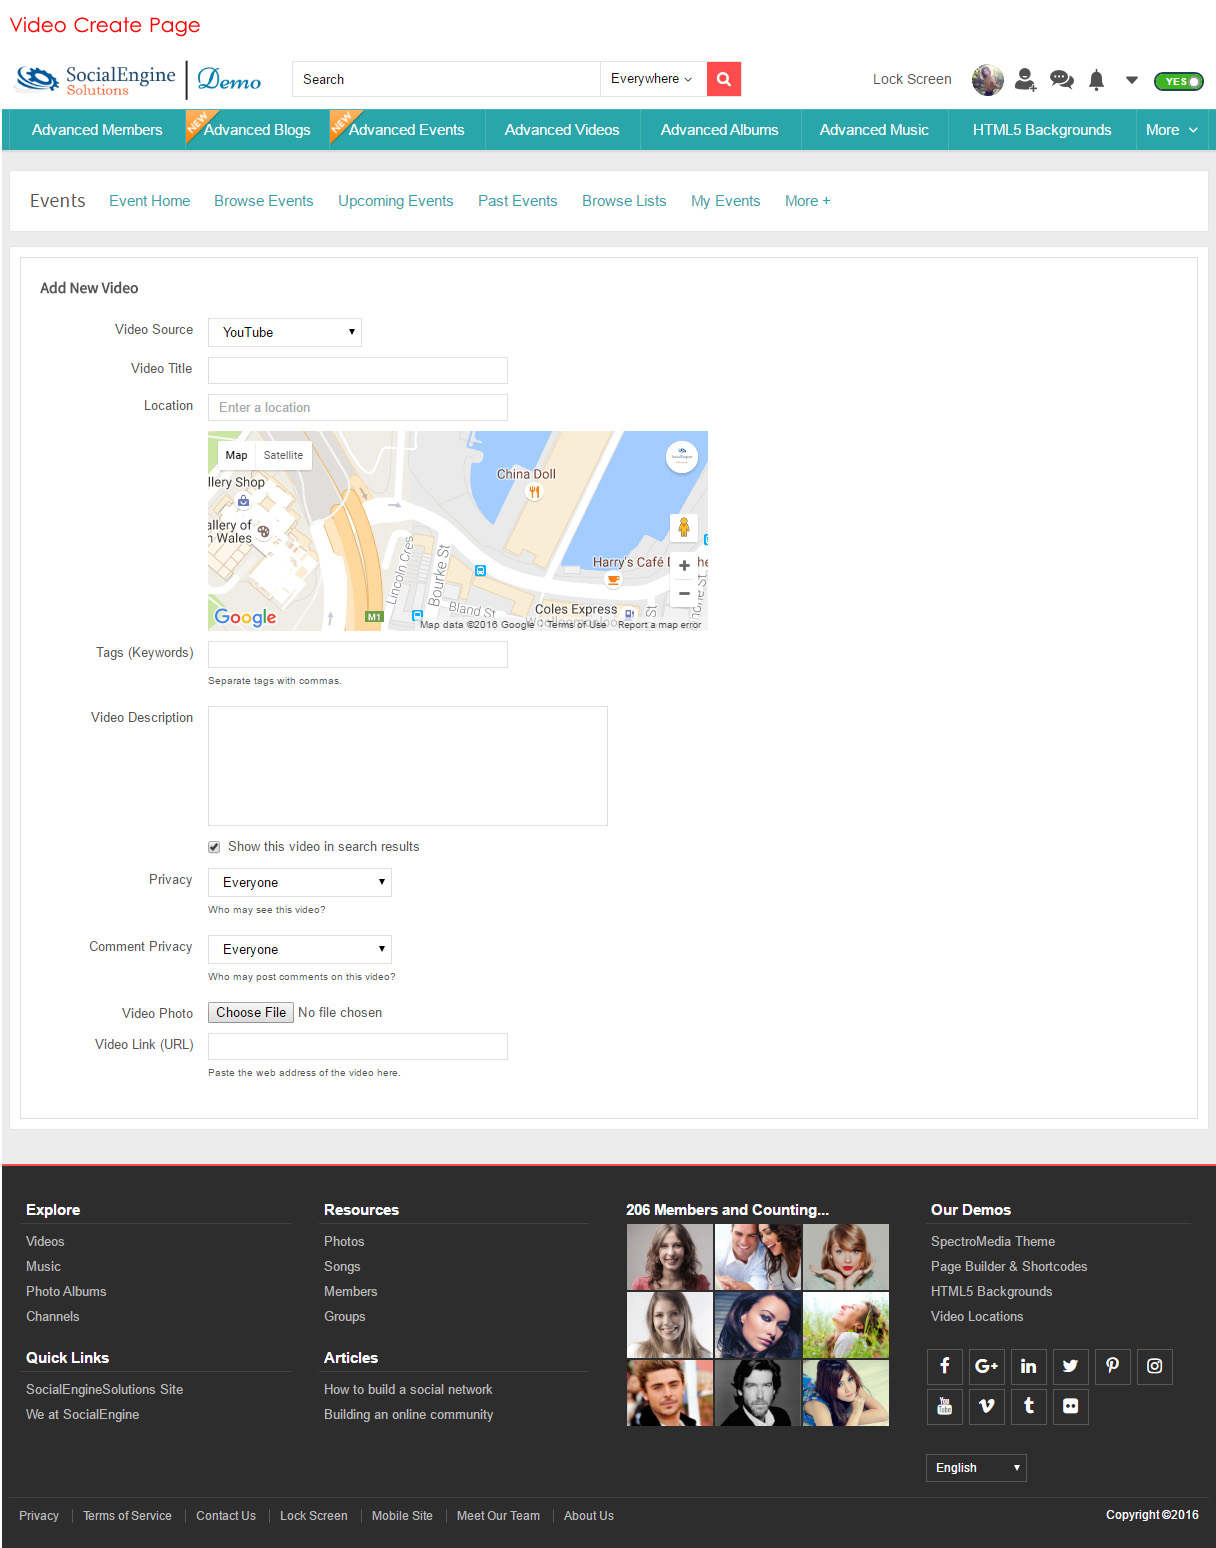The image size is (1216, 1548).
Task: Open the Pinterest social icon
Action: coord(1112,1366)
